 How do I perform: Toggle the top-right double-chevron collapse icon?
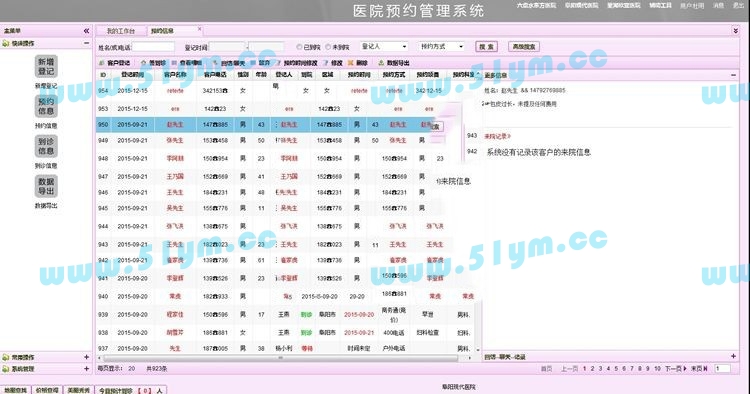click(x=736, y=31)
